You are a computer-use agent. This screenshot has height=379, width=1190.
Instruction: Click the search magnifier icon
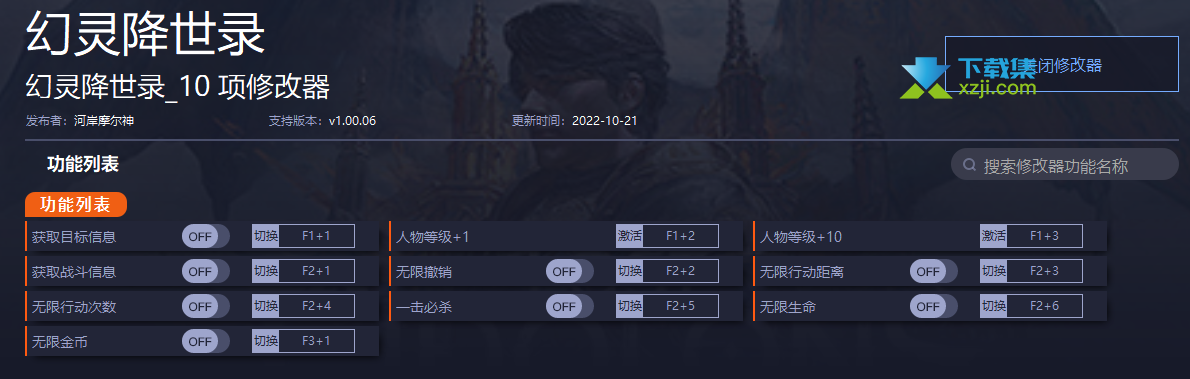pos(969,165)
